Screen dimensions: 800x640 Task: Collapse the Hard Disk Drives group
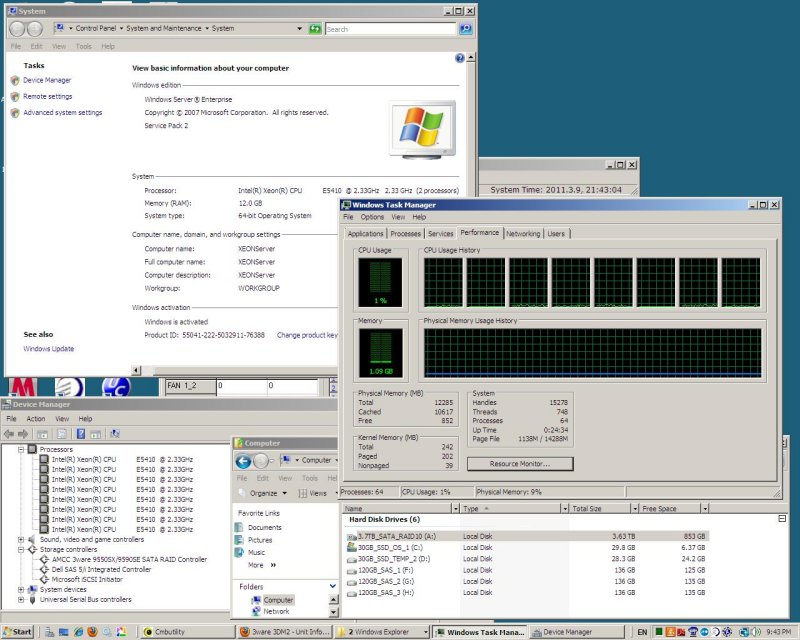point(782,519)
